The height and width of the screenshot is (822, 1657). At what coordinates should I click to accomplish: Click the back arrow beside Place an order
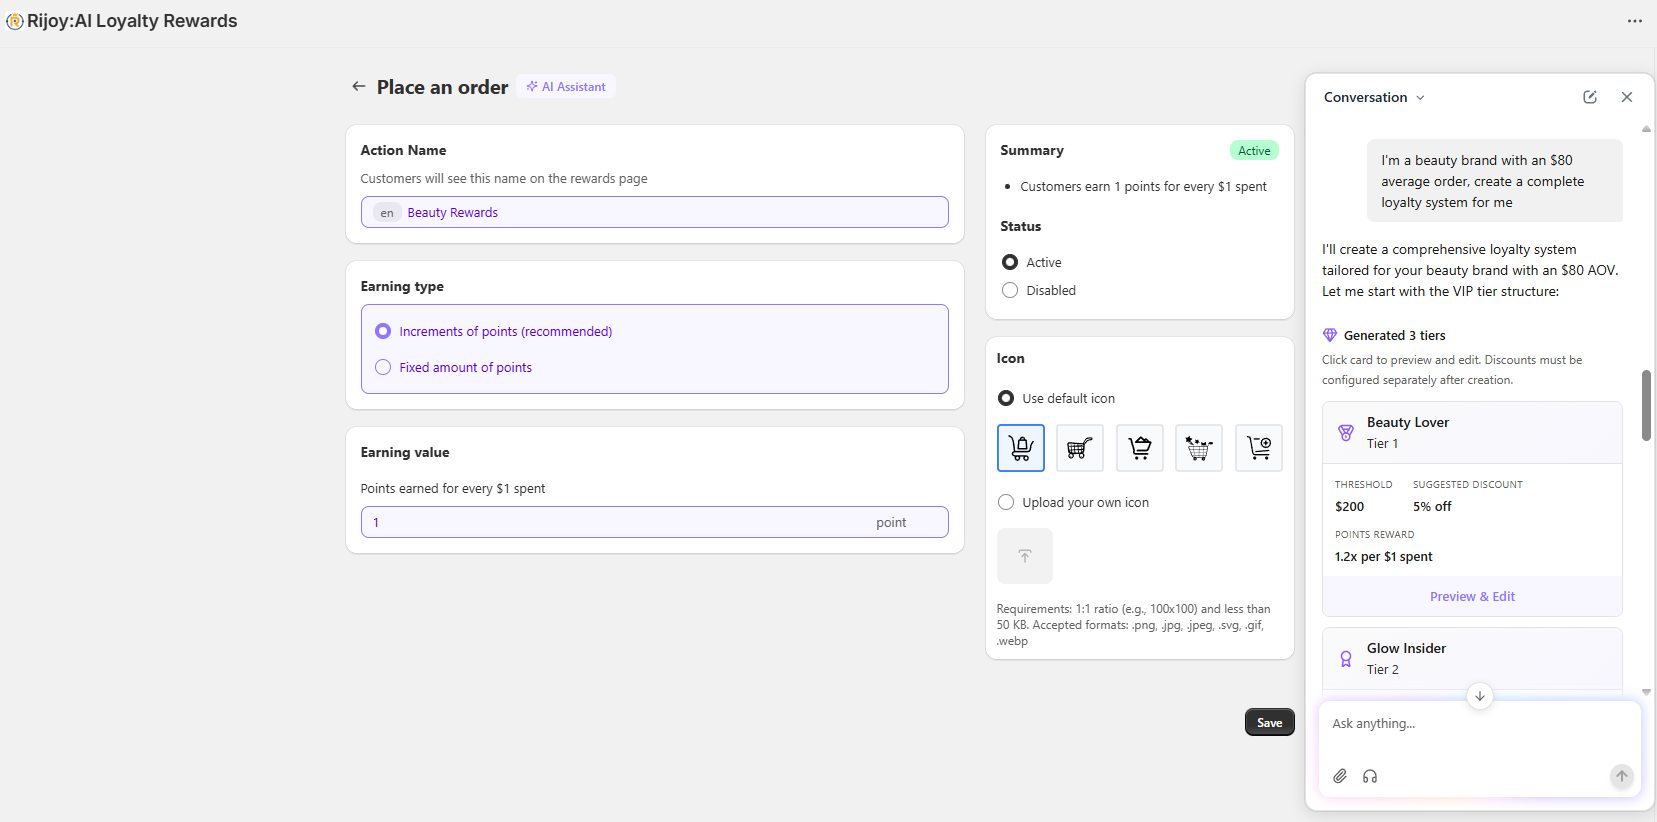[358, 87]
